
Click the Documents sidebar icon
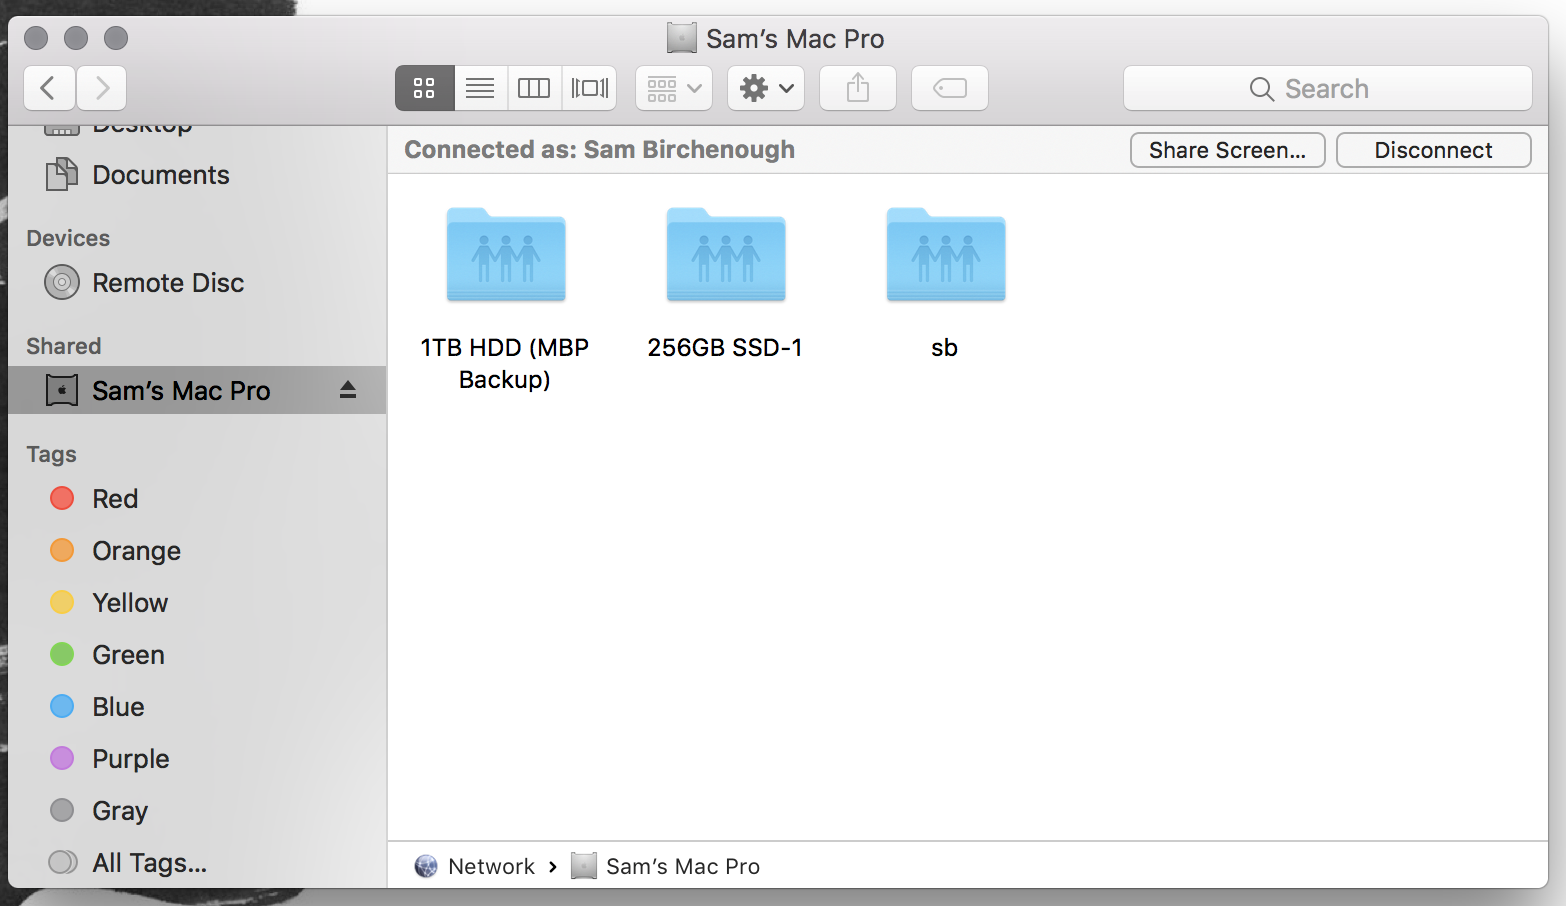62,174
